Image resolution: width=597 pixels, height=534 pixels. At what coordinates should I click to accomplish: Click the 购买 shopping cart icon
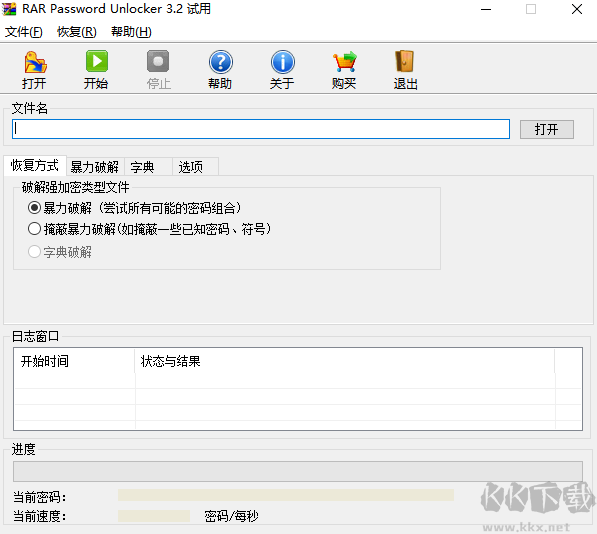[345, 62]
